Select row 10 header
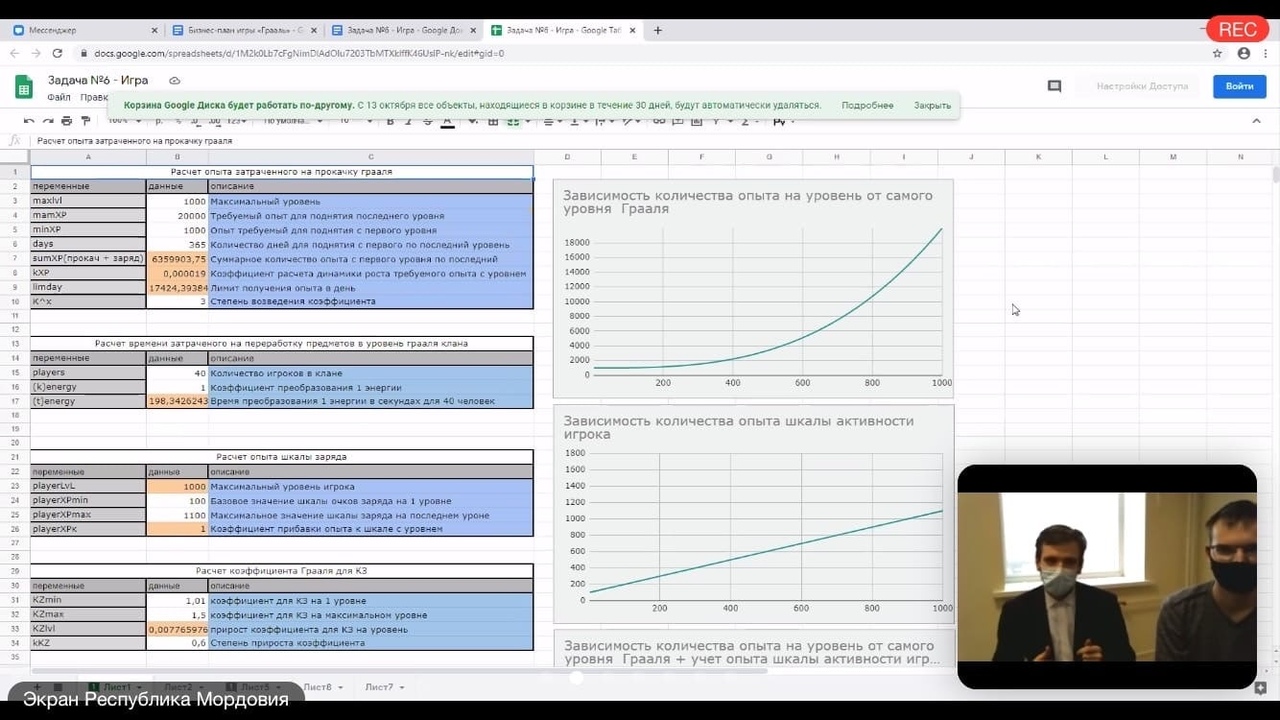Screen dimensions: 1280x720 click(x=15, y=301)
